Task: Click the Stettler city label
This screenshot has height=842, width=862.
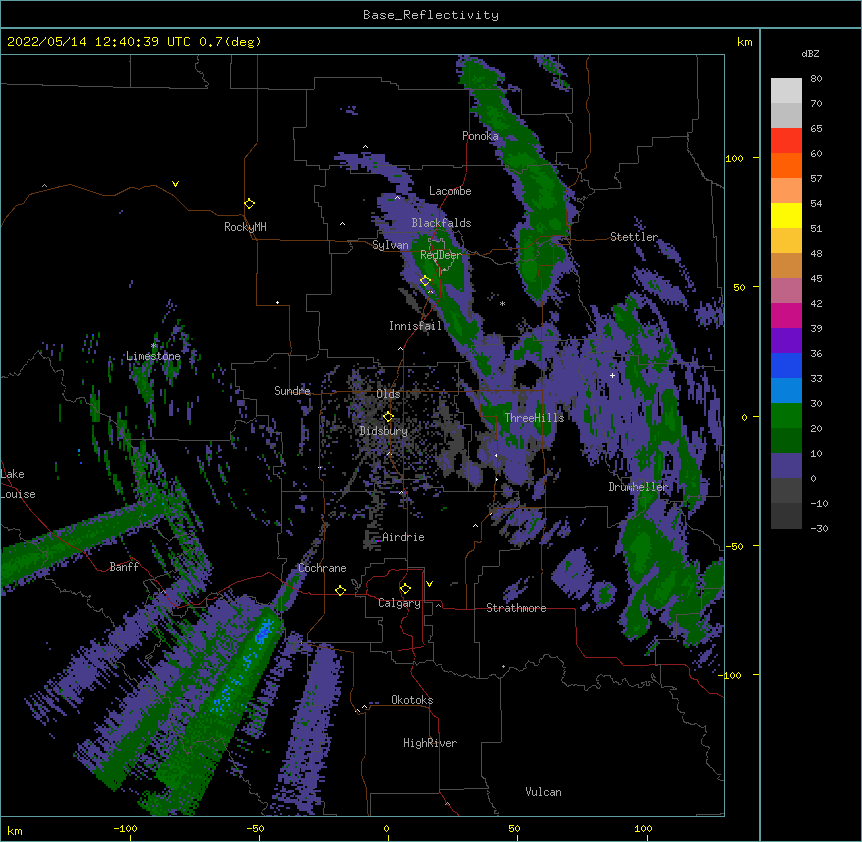Action: click(x=634, y=237)
